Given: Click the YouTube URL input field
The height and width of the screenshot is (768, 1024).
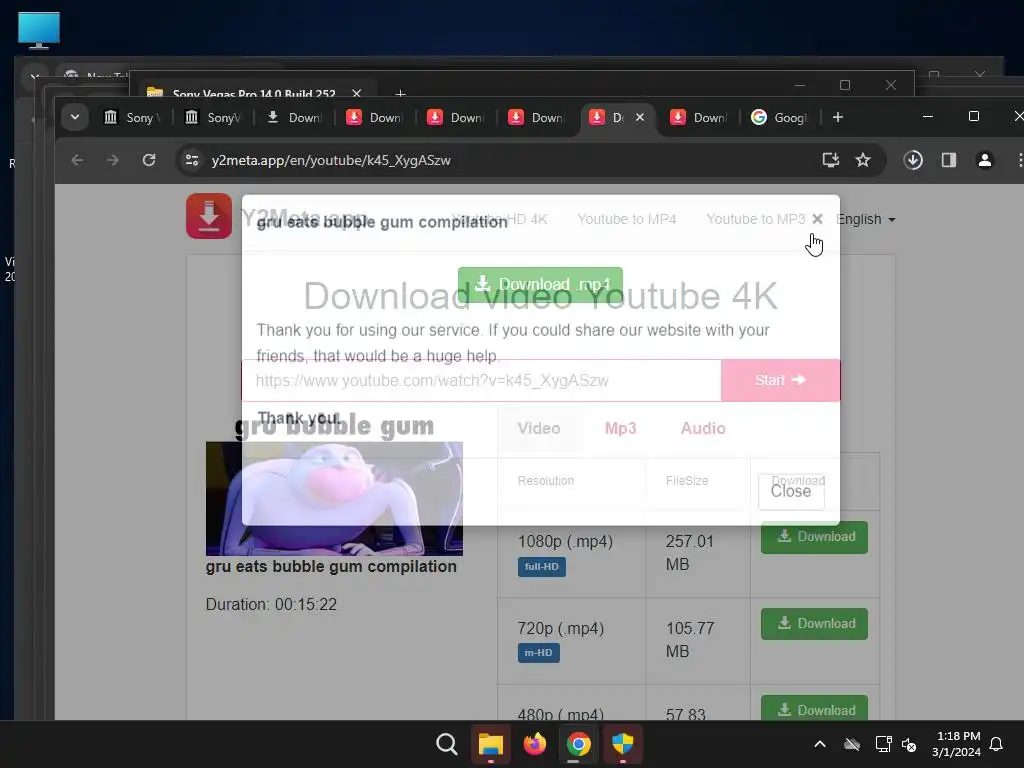Looking at the screenshot, I should tap(481, 380).
